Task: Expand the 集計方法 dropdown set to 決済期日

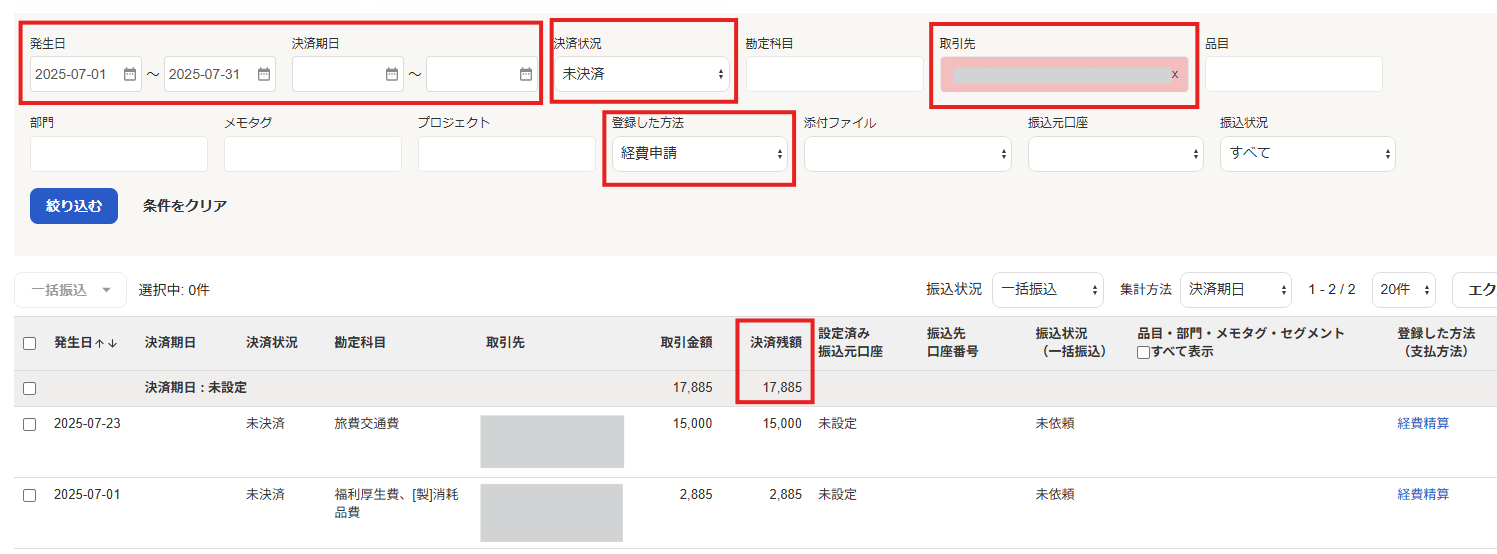Action: tap(1235, 289)
